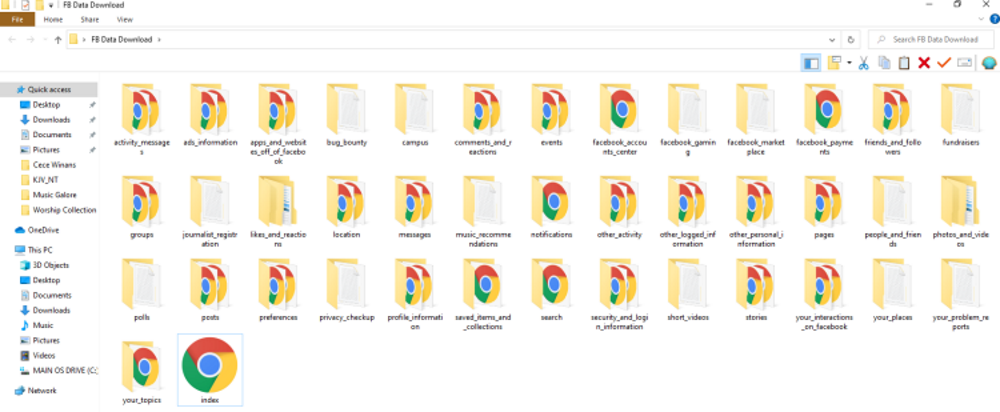Screen dimensions: 1000x412
Task: Click the Paste clipboard icon
Action: 904,63
